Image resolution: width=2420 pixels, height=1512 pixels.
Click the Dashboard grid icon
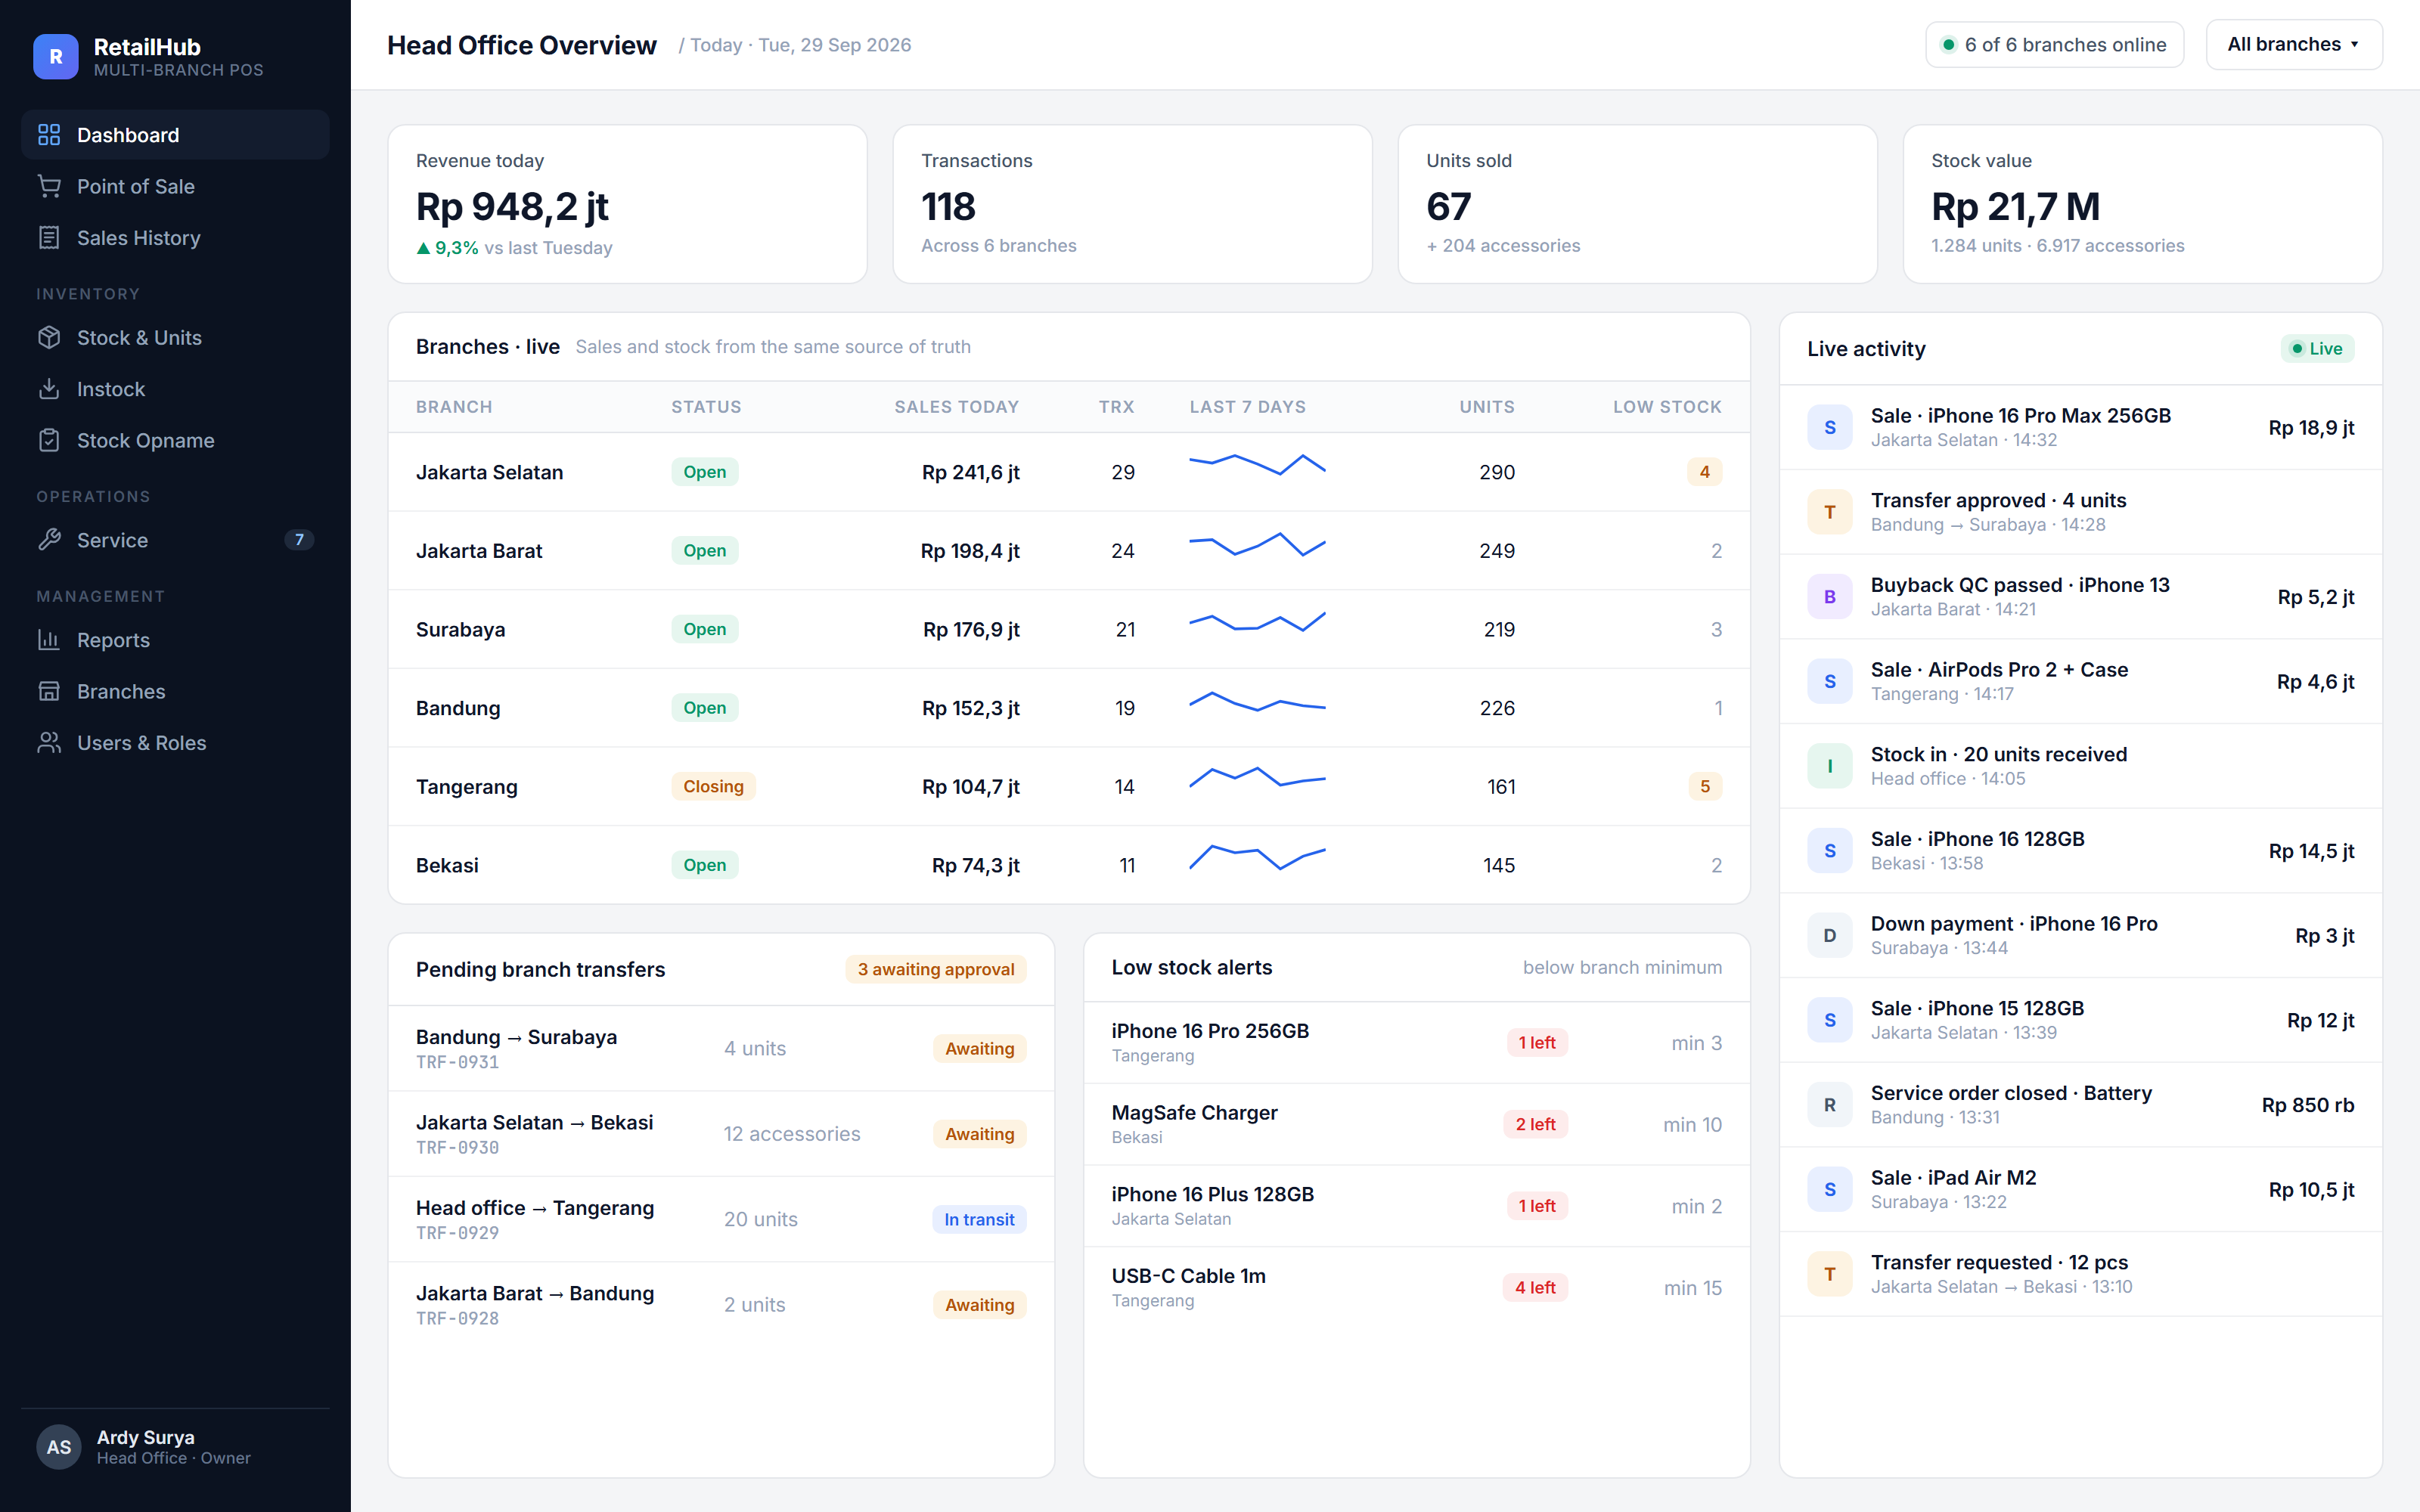tap(49, 135)
